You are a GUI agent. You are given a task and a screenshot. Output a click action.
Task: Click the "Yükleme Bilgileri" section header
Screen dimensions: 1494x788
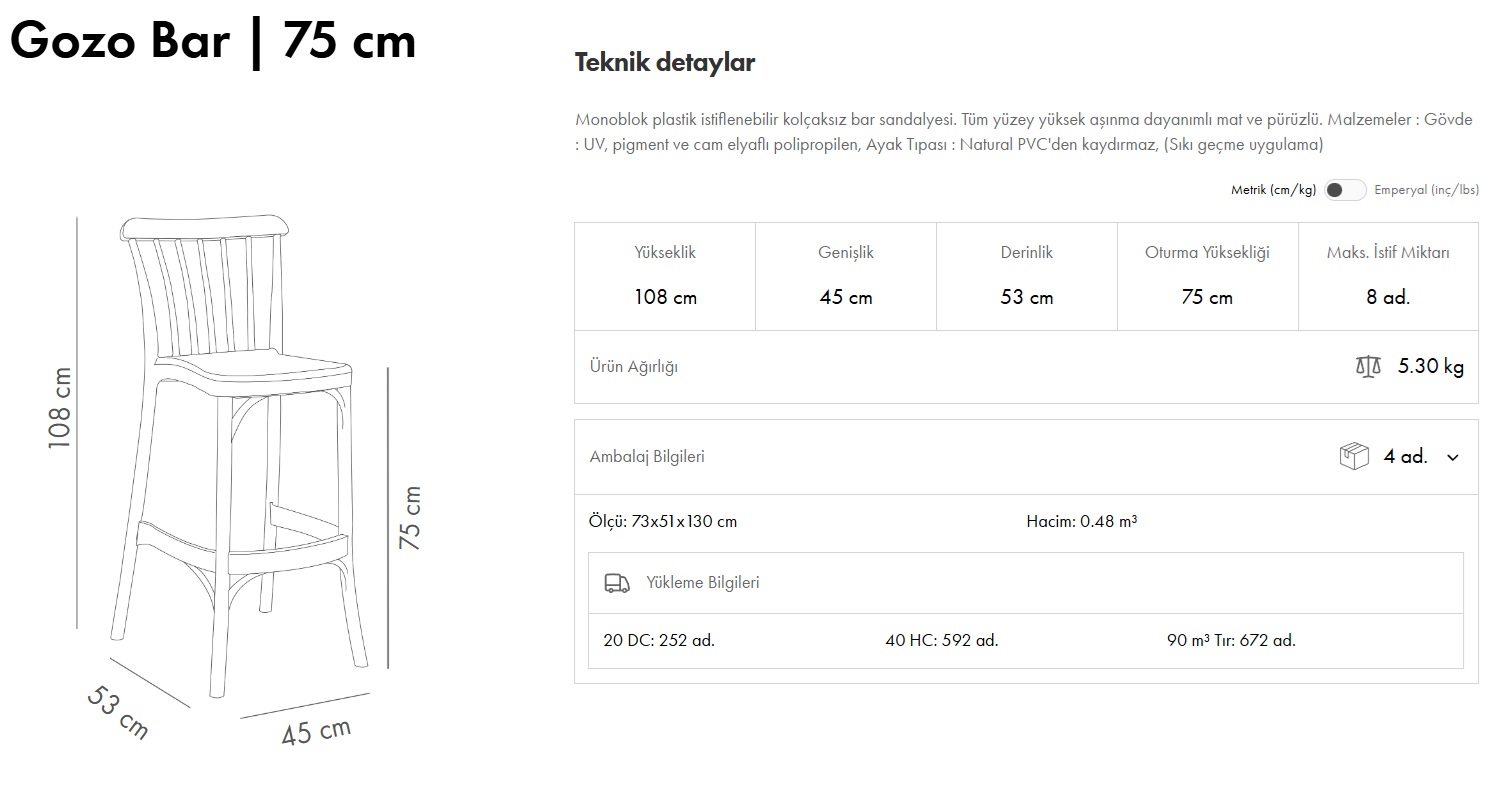tap(702, 583)
